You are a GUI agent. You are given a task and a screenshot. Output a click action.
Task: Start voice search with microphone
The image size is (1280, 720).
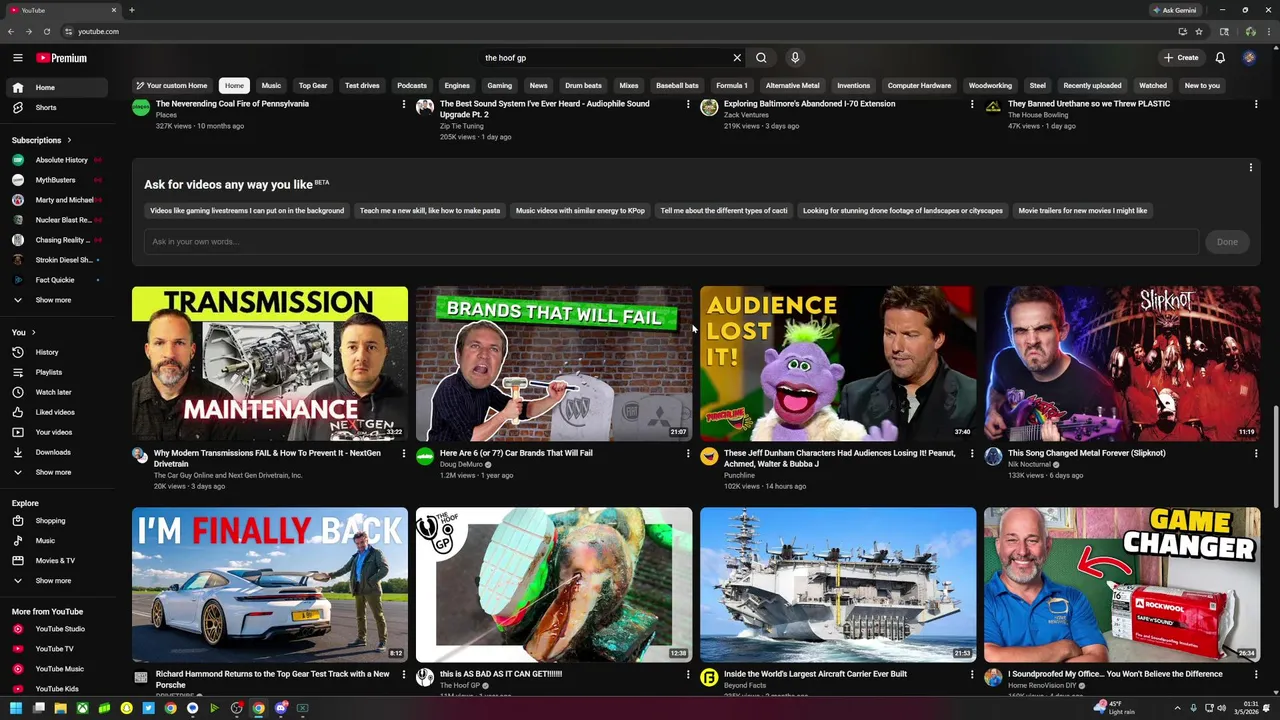pos(795,58)
